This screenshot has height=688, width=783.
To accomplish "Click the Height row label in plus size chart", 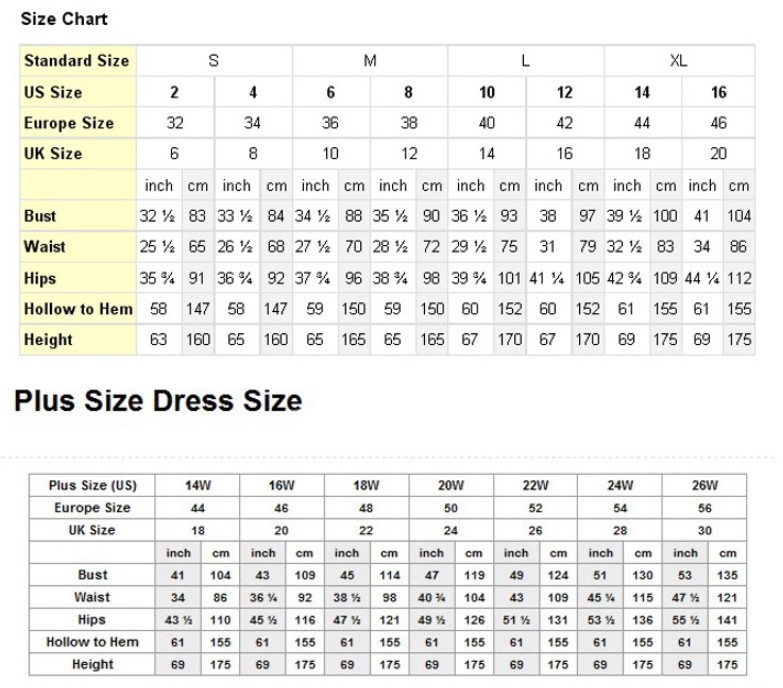I will 92,664.
